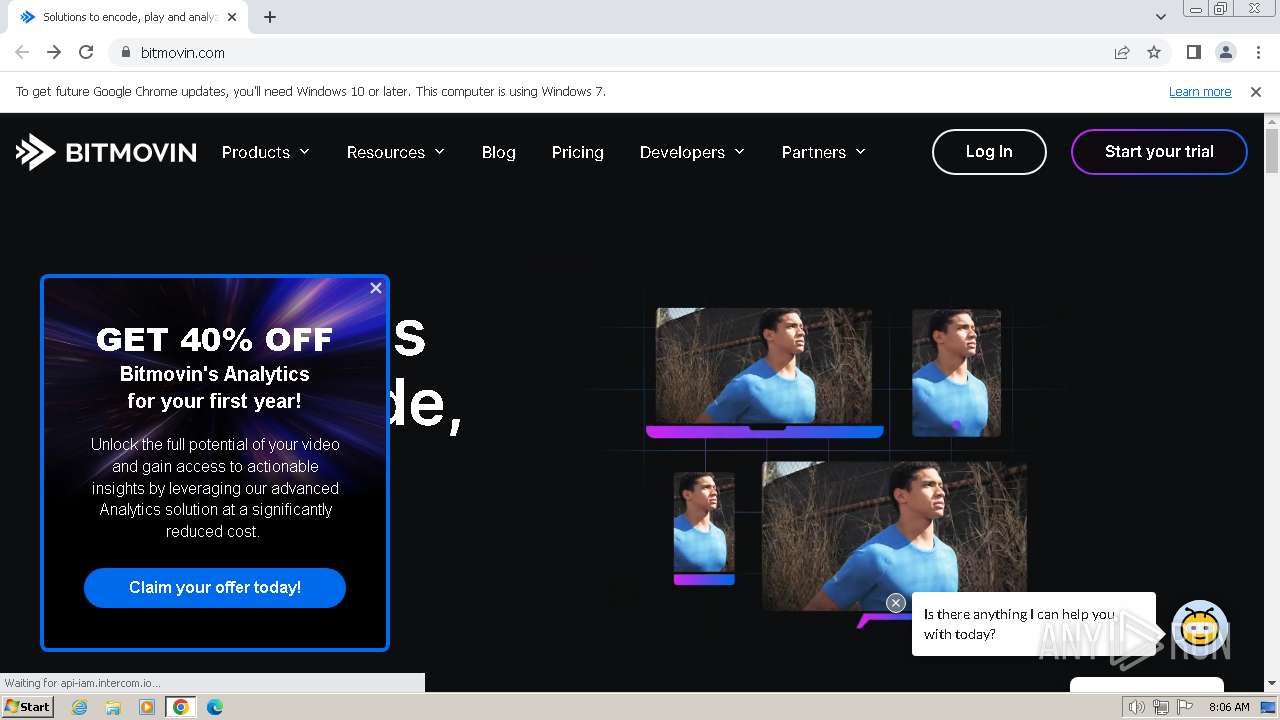Image resolution: width=1280 pixels, height=720 pixels.
Task: Launch Internet Explorer from taskbar
Action: (x=80, y=707)
